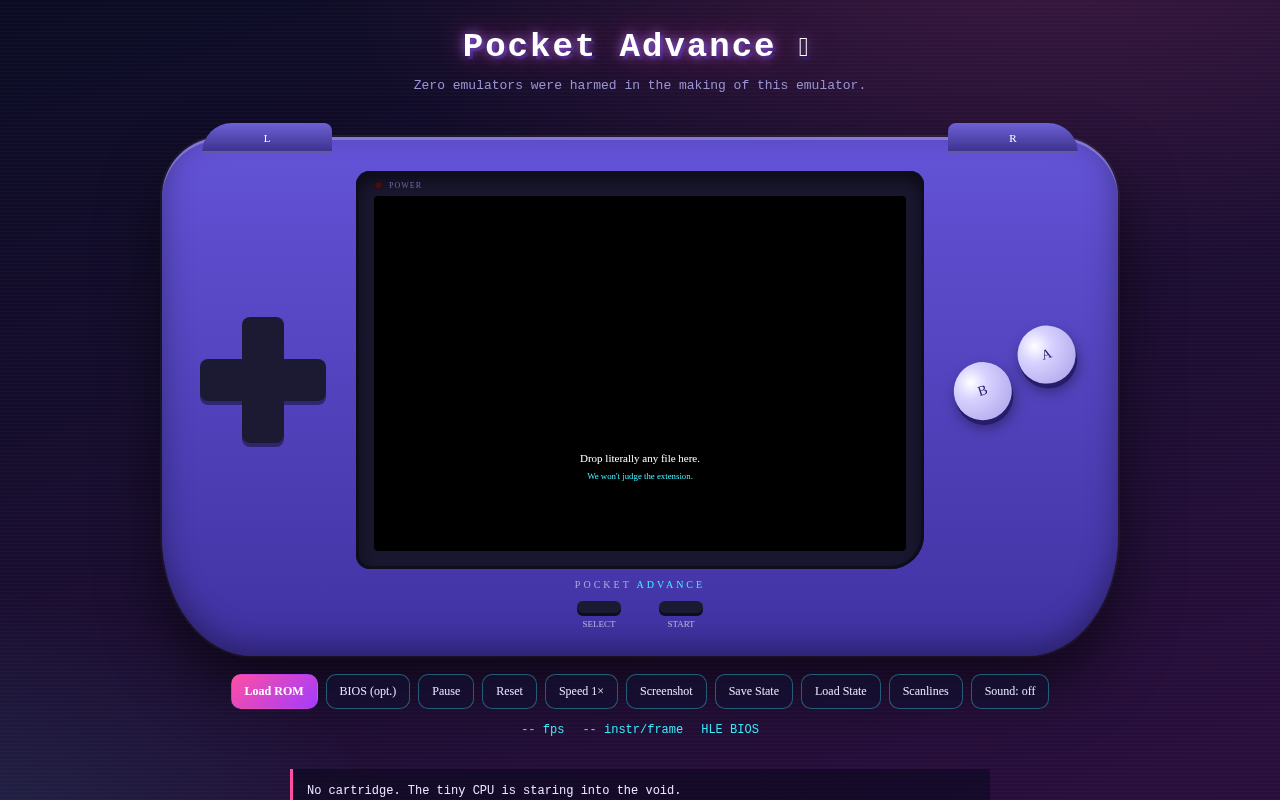
Task: Push the START pill button
Action: click(x=681, y=607)
